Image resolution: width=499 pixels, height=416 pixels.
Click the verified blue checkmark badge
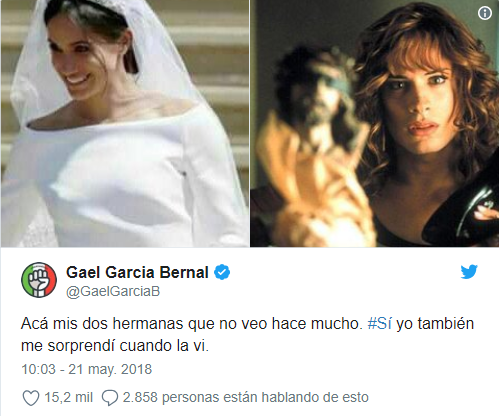[222, 272]
